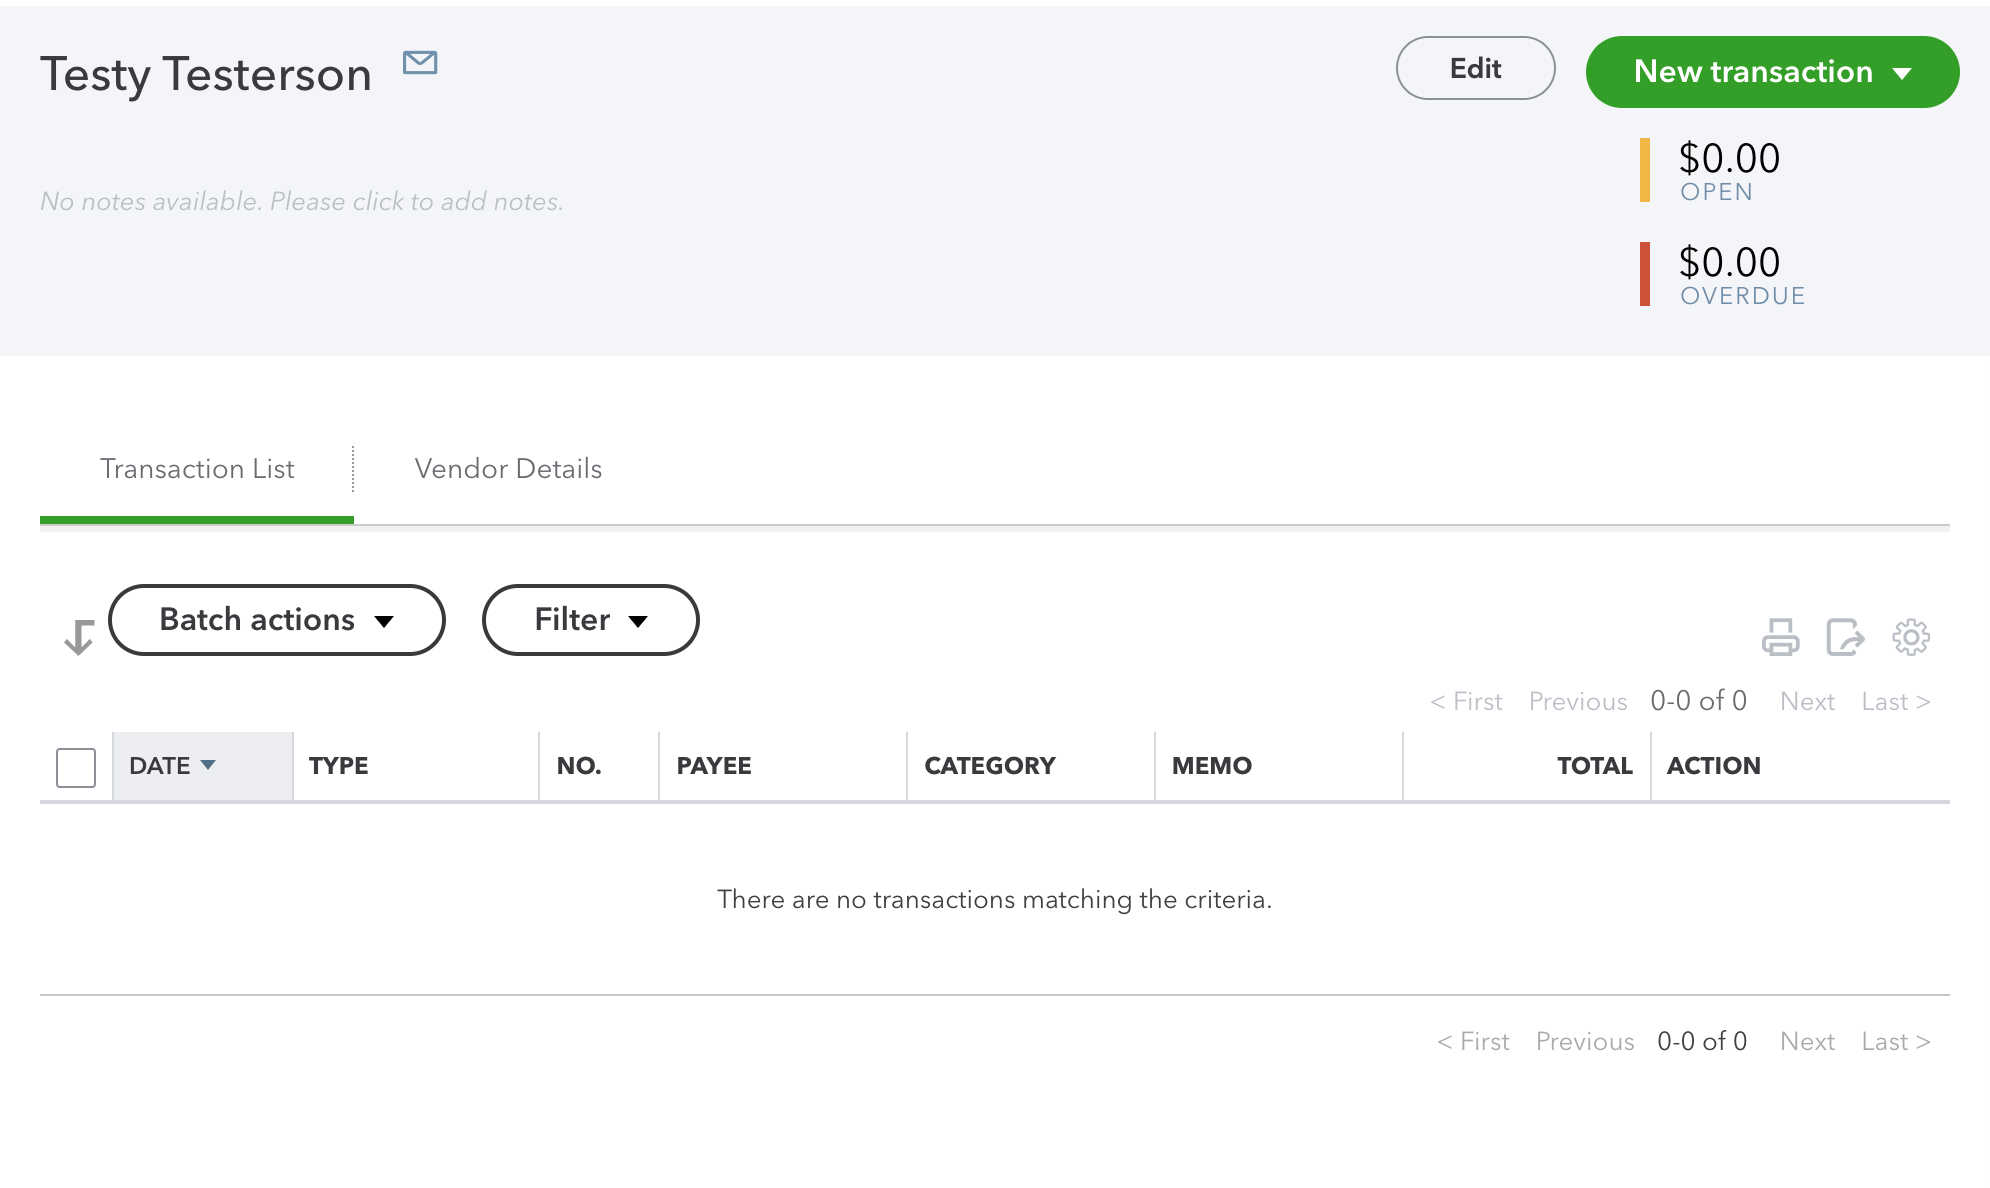Viewport: 1990px width, 1188px height.
Task: Click the Edit button
Action: tap(1475, 68)
